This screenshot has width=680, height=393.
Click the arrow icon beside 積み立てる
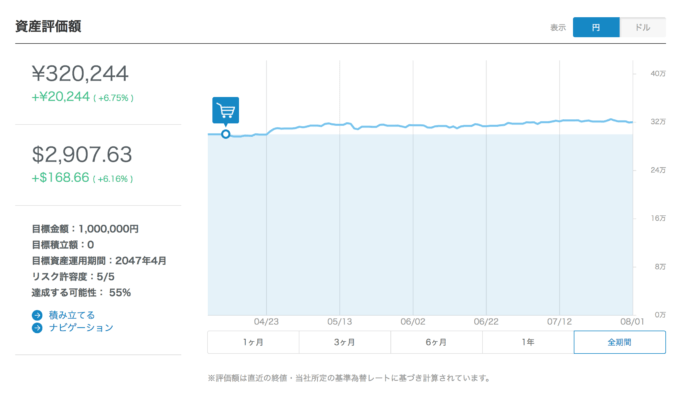(x=37, y=315)
